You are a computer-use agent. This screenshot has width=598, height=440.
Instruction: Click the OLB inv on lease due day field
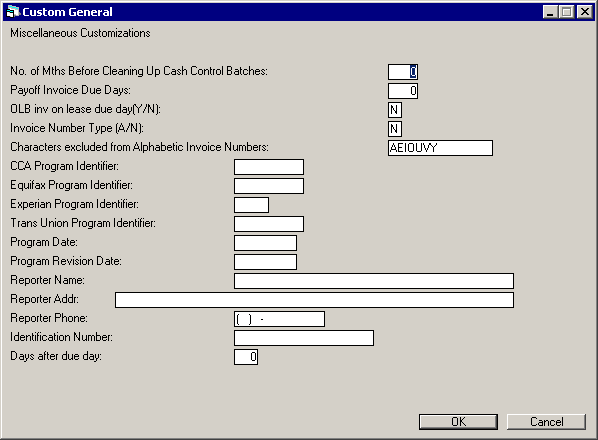click(395, 110)
